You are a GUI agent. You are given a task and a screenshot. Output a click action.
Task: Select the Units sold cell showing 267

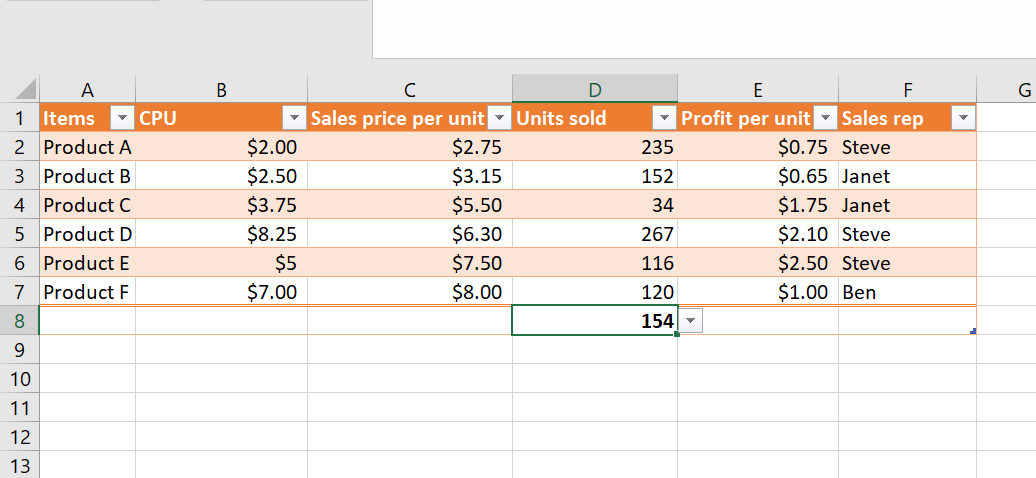point(594,234)
